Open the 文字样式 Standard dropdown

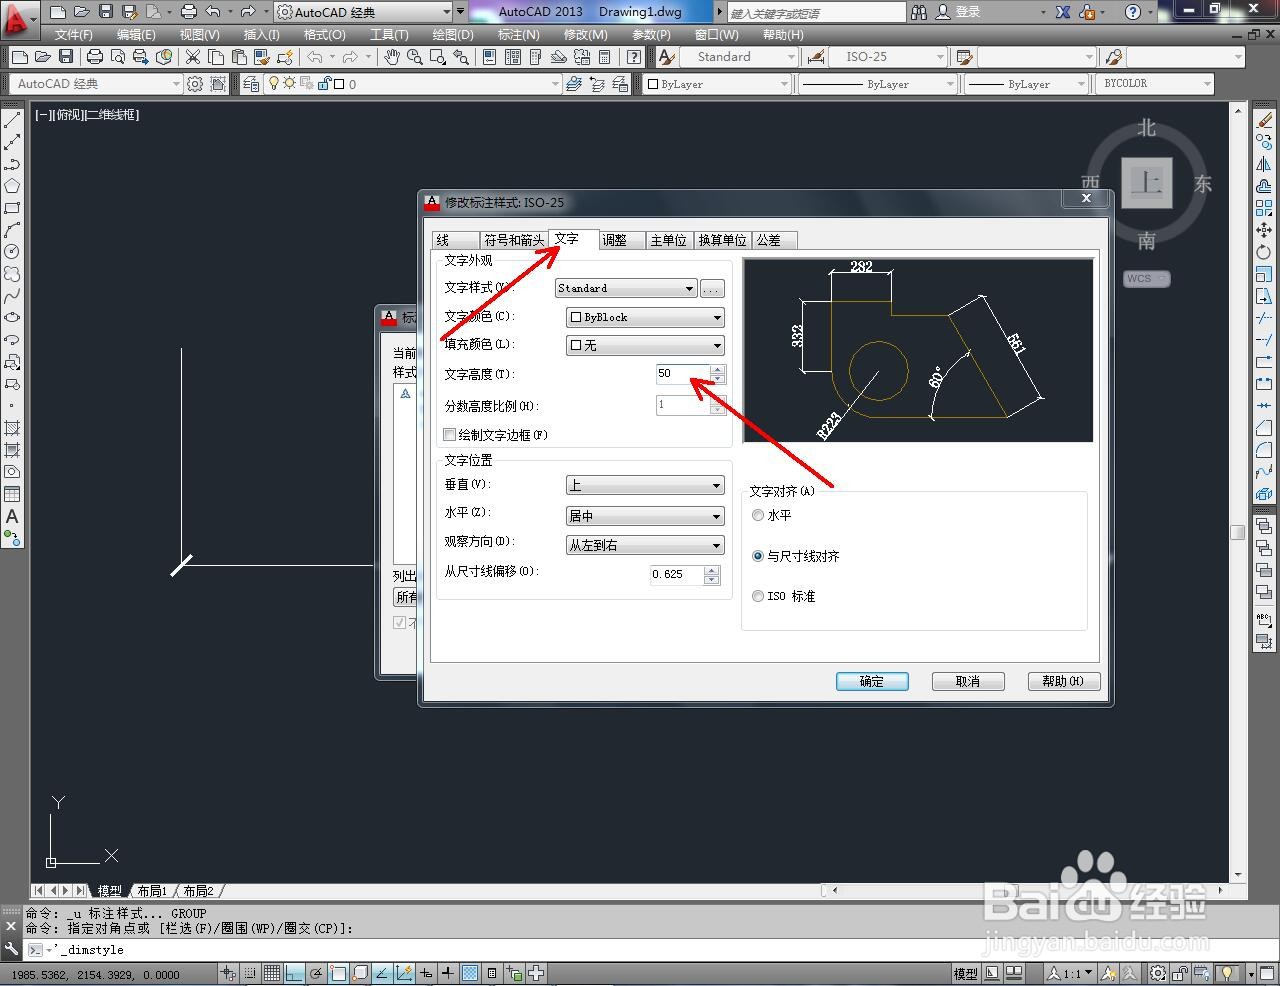(626, 288)
